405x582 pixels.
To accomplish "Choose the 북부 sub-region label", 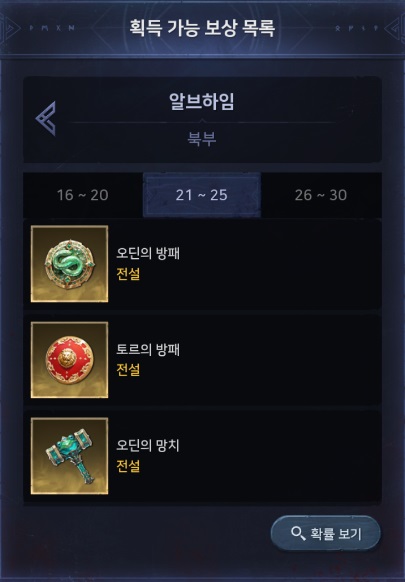I will pyautogui.click(x=202, y=138).
